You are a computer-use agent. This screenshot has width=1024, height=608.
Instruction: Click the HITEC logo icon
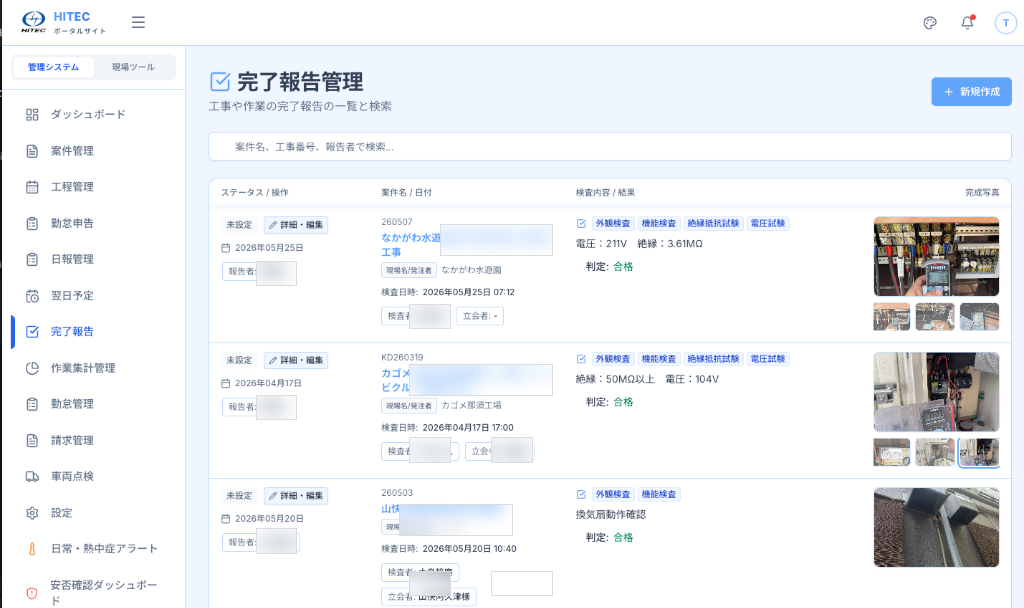(x=33, y=22)
